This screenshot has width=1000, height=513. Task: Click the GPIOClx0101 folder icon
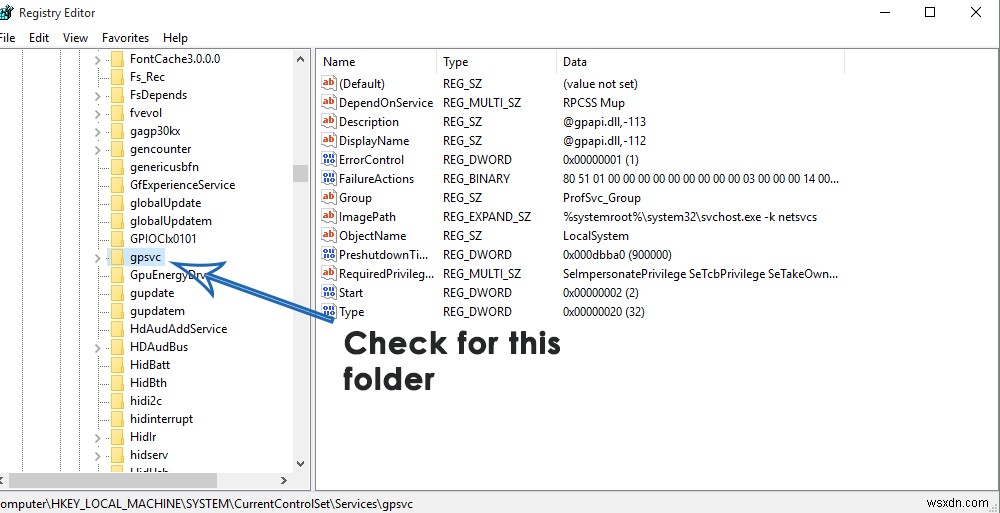117,239
